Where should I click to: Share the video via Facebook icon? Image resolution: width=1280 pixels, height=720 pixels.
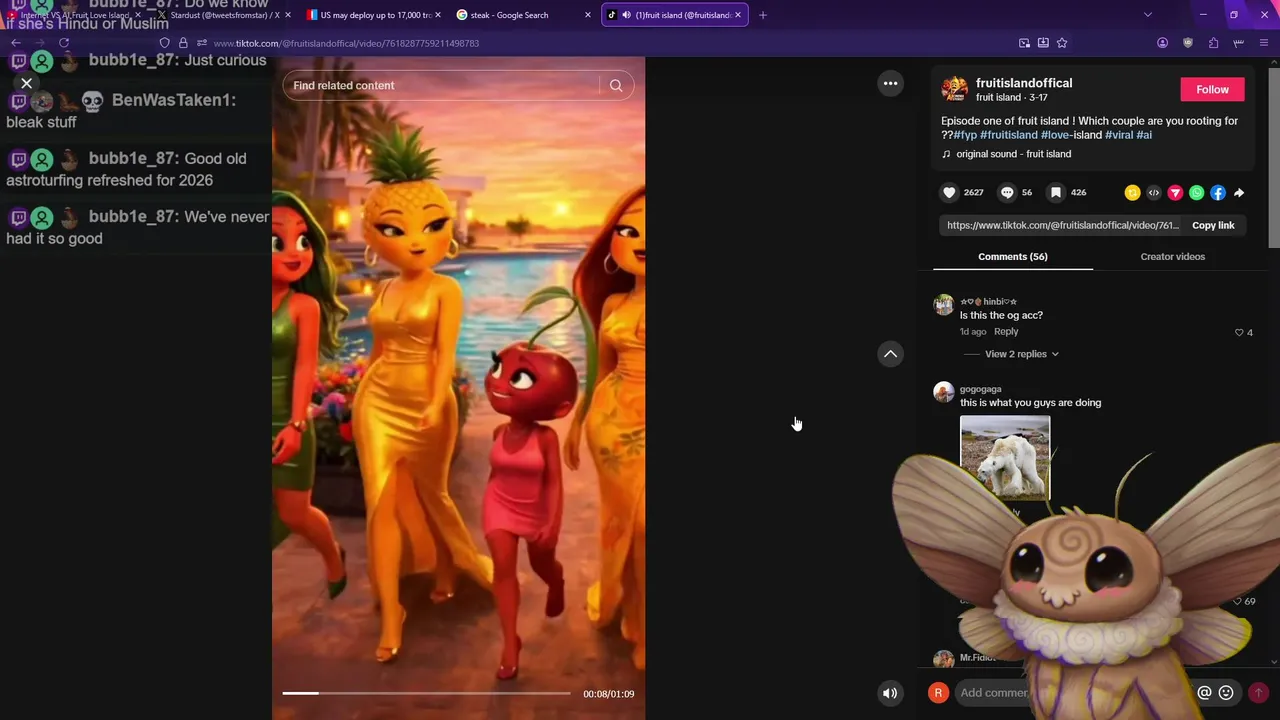1217,193
